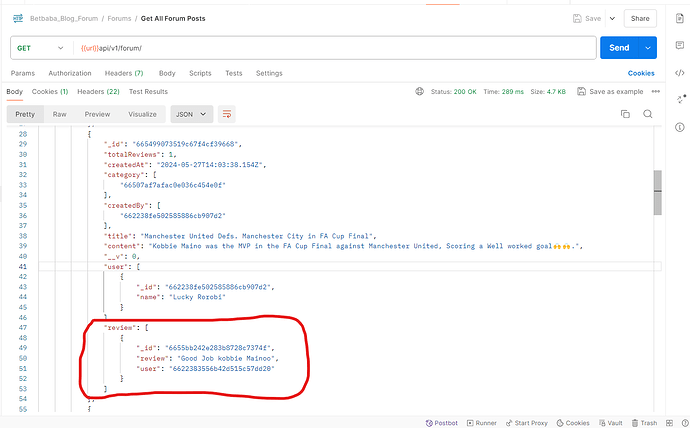
Task: Click the Share button
Action: tap(638, 18)
